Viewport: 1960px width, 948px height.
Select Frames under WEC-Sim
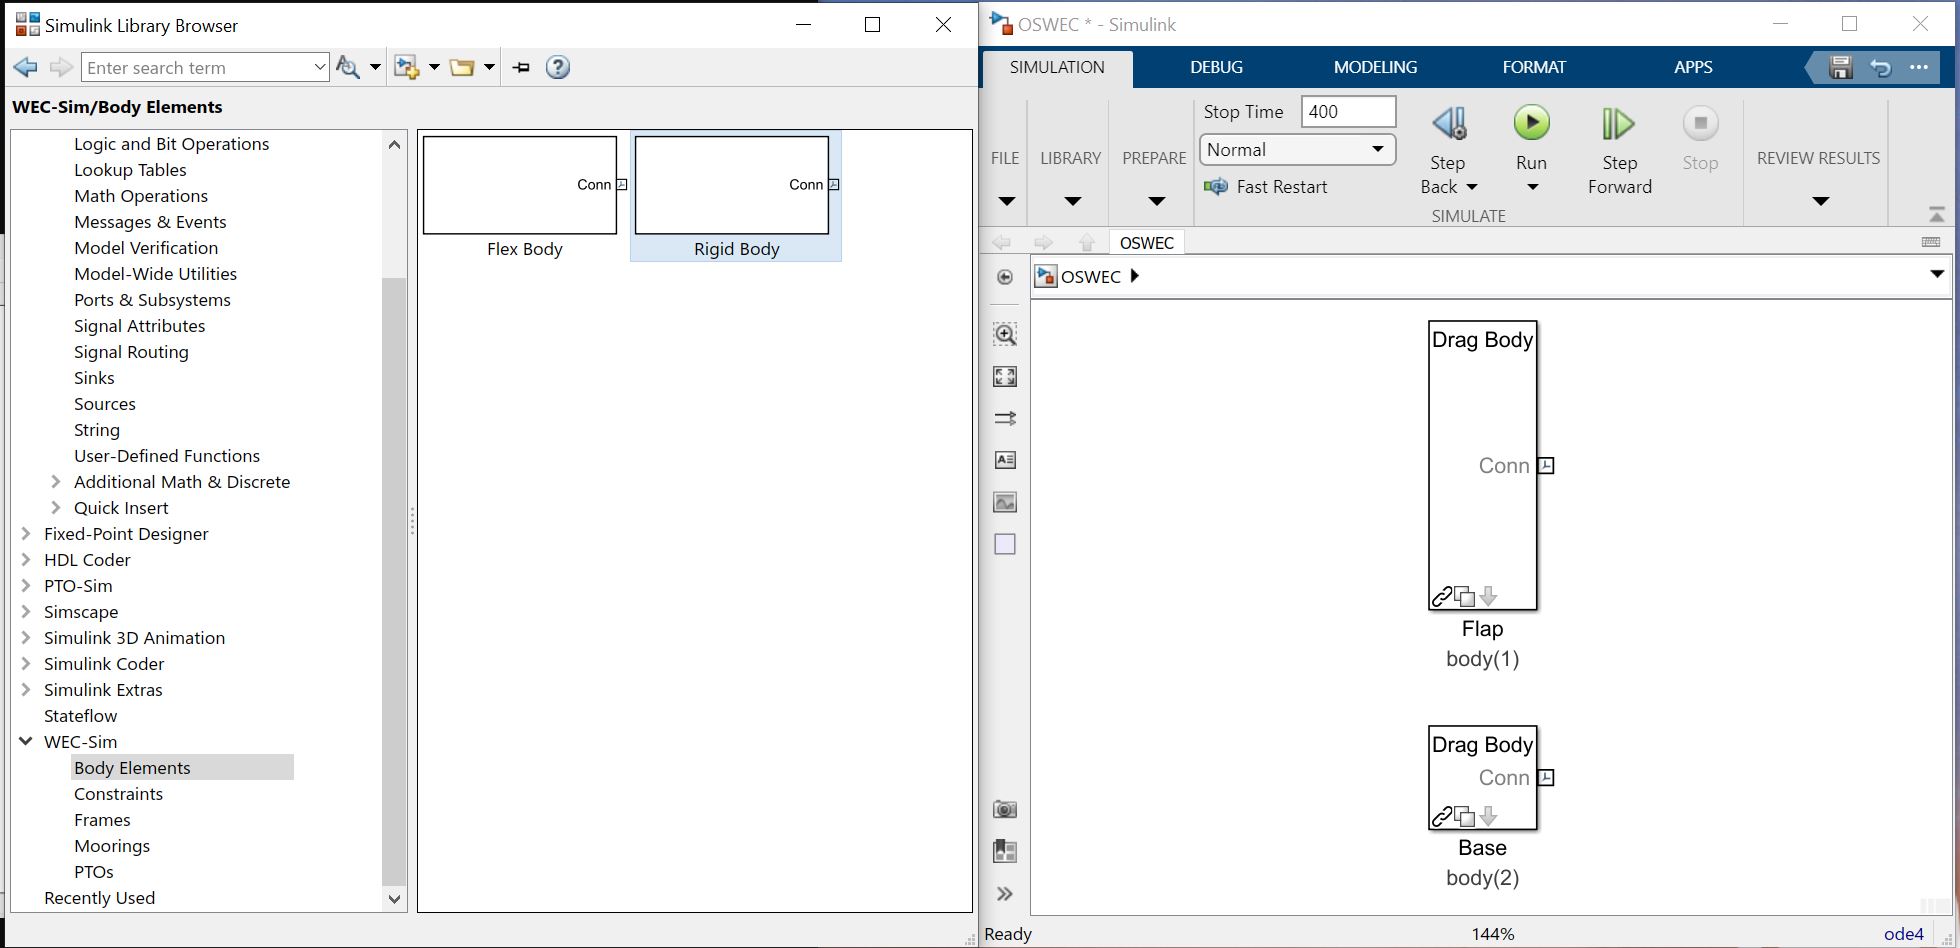tap(102, 820)
